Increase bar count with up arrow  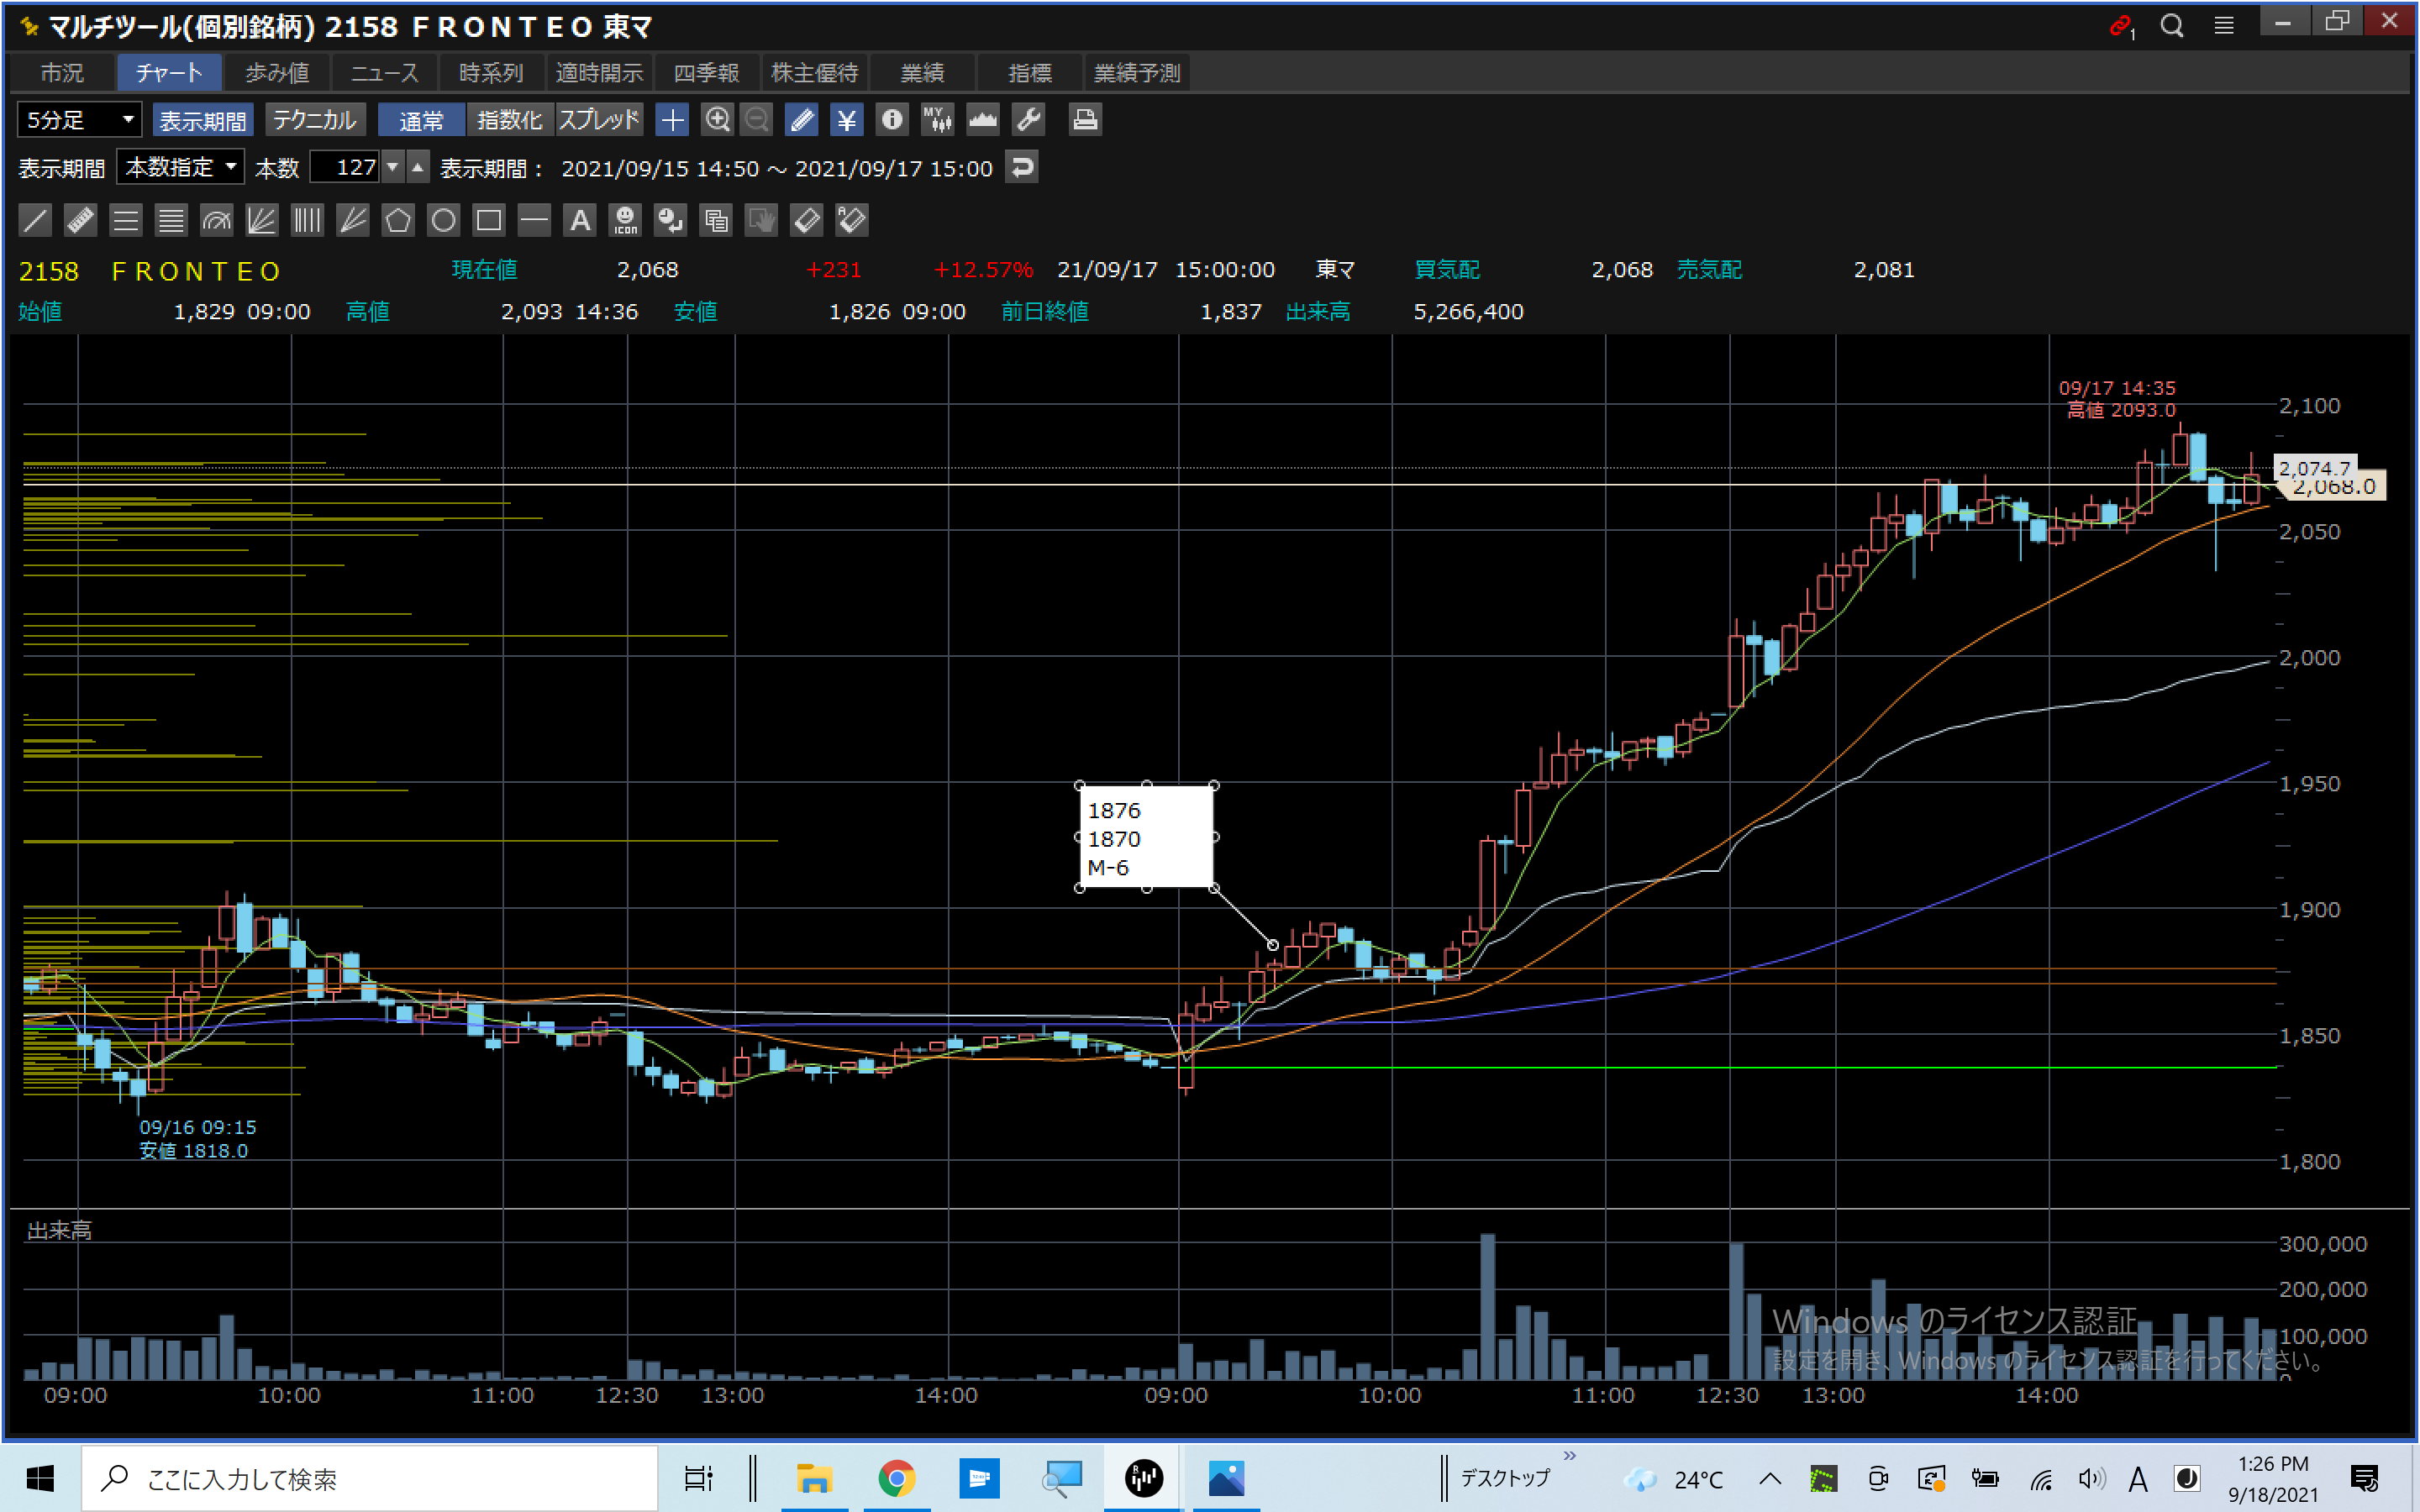pyautogui.click(x=418, y=167)
